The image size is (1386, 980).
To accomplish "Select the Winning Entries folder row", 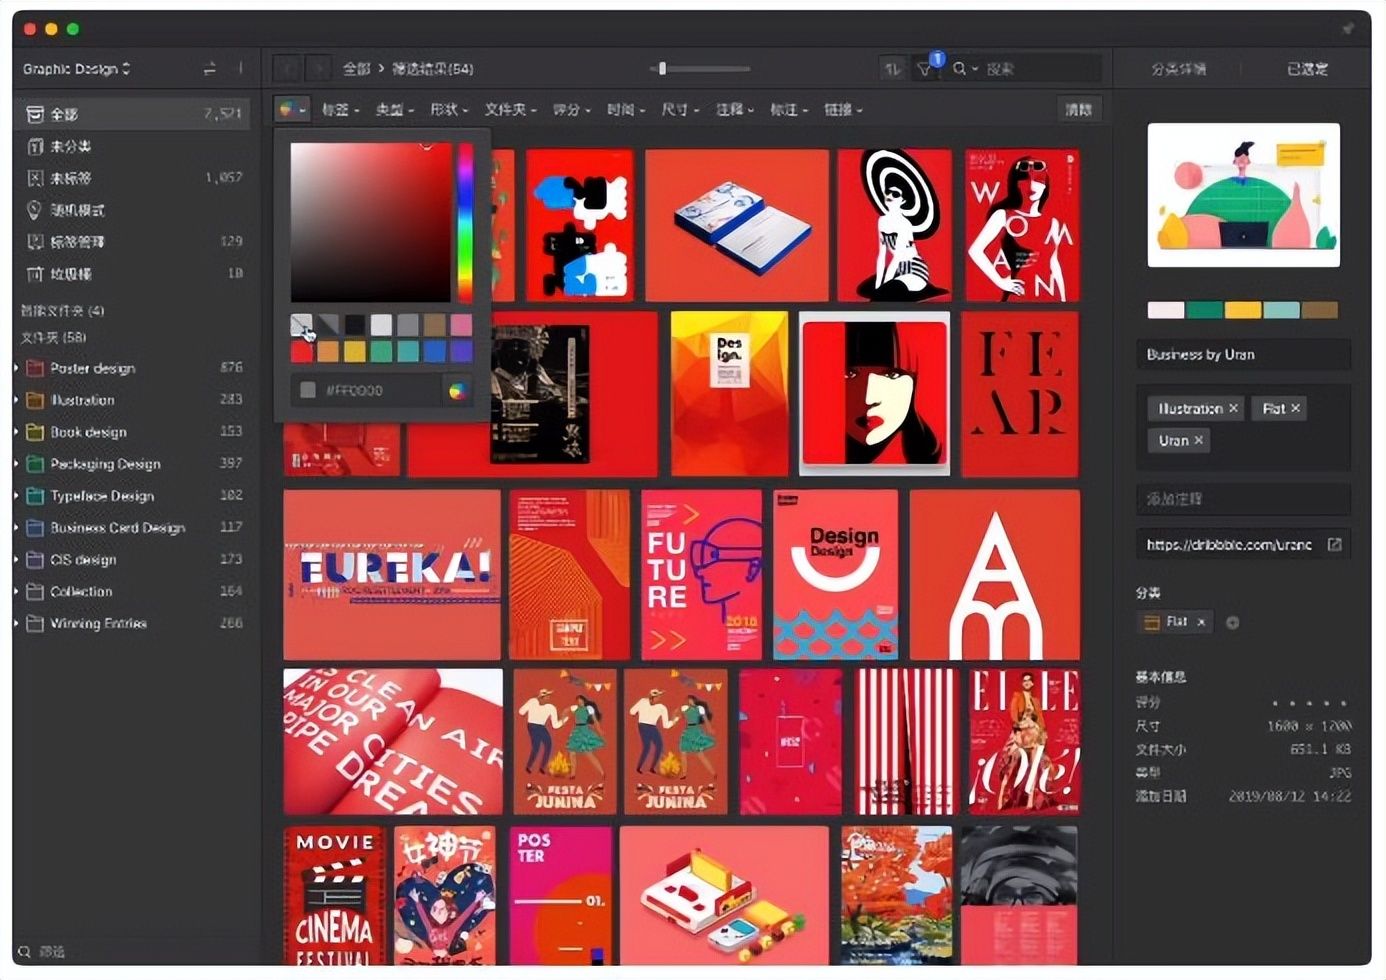I will pos(134,623).
